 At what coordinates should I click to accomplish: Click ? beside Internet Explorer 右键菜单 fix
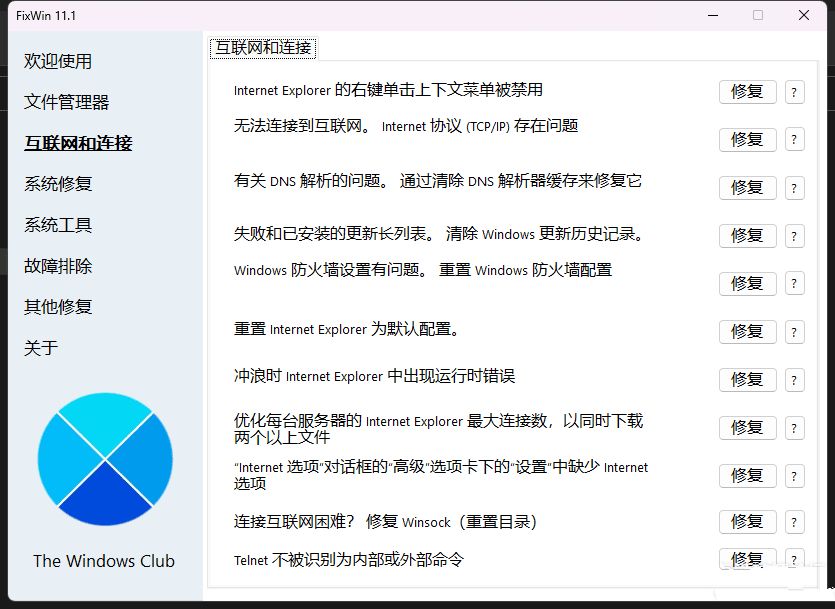(794, 92)
